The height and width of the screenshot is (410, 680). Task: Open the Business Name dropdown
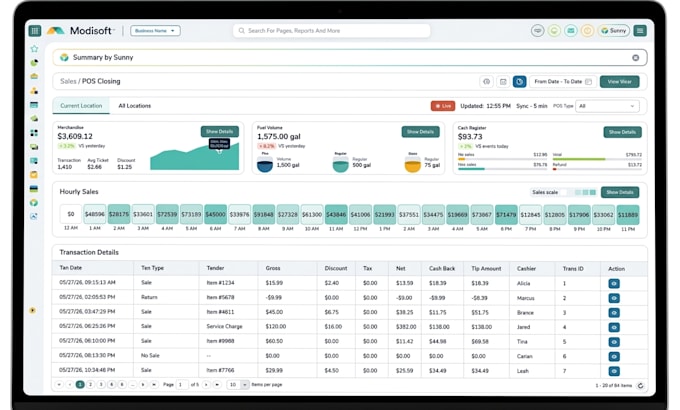click(155, 31)
